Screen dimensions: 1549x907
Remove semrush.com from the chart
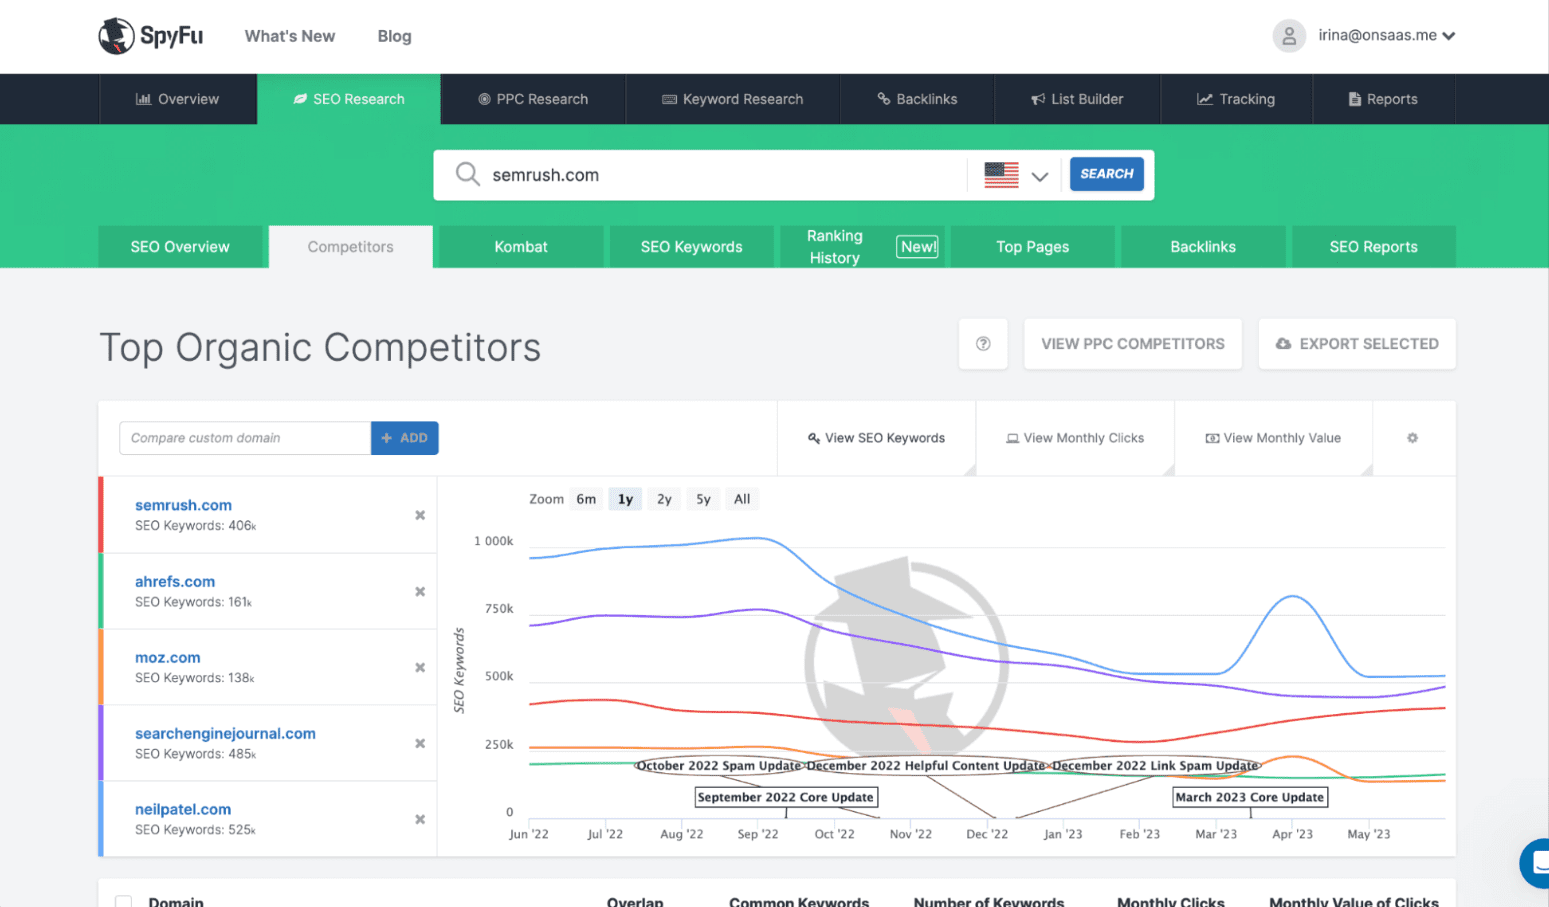coord(420,515)
